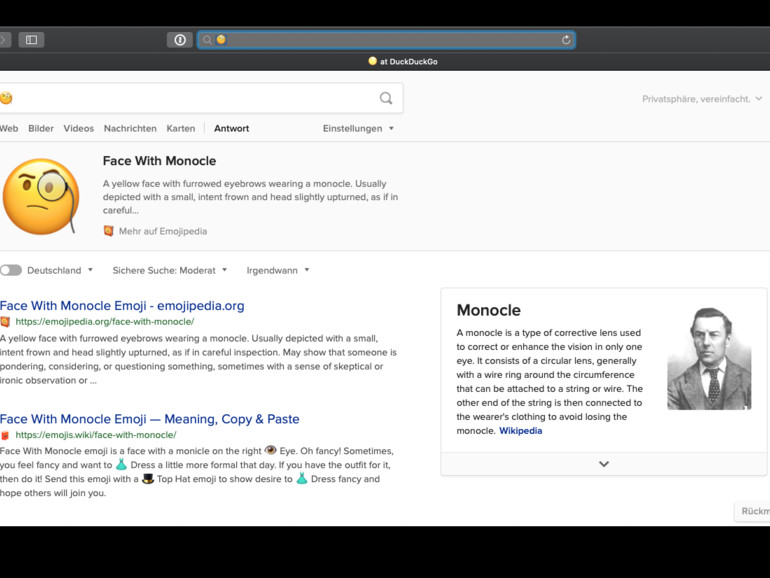Expand the Monocle info box chevron

(x=604, y=464)
